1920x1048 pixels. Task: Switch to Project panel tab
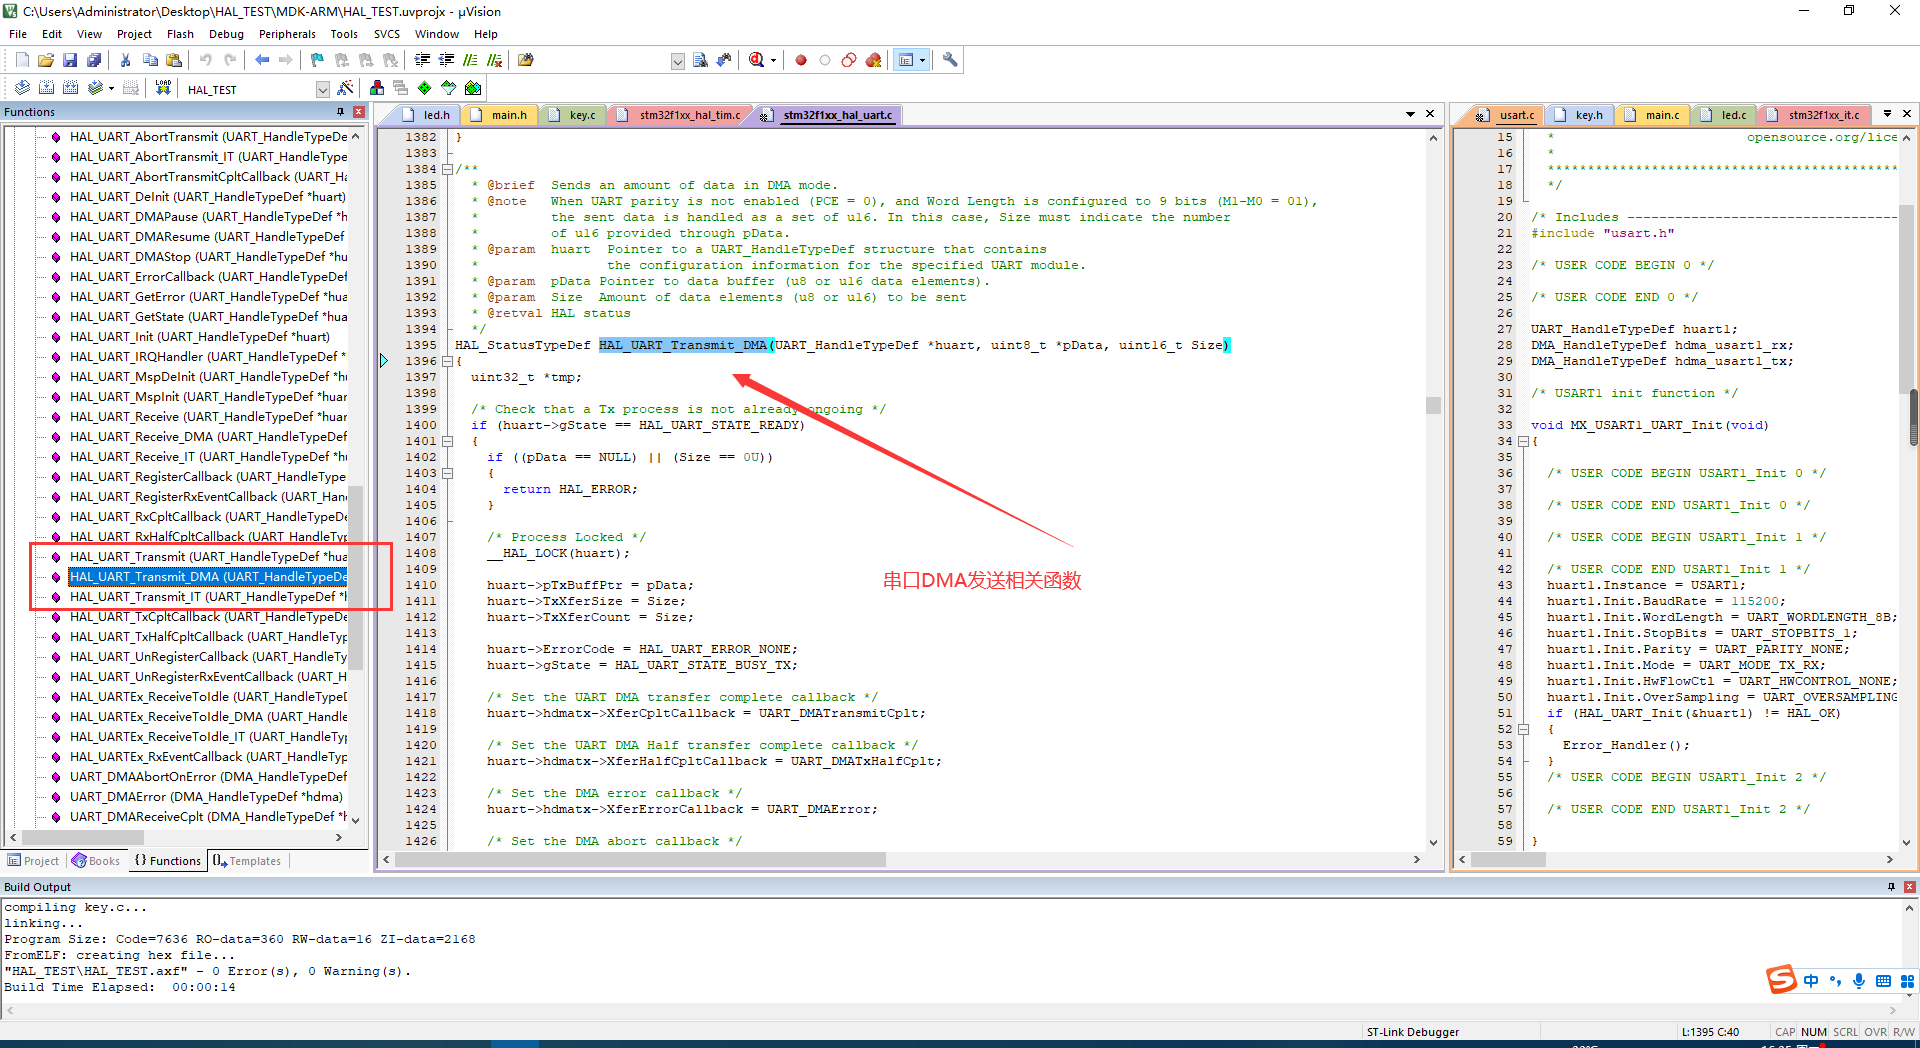click(33, 861)
